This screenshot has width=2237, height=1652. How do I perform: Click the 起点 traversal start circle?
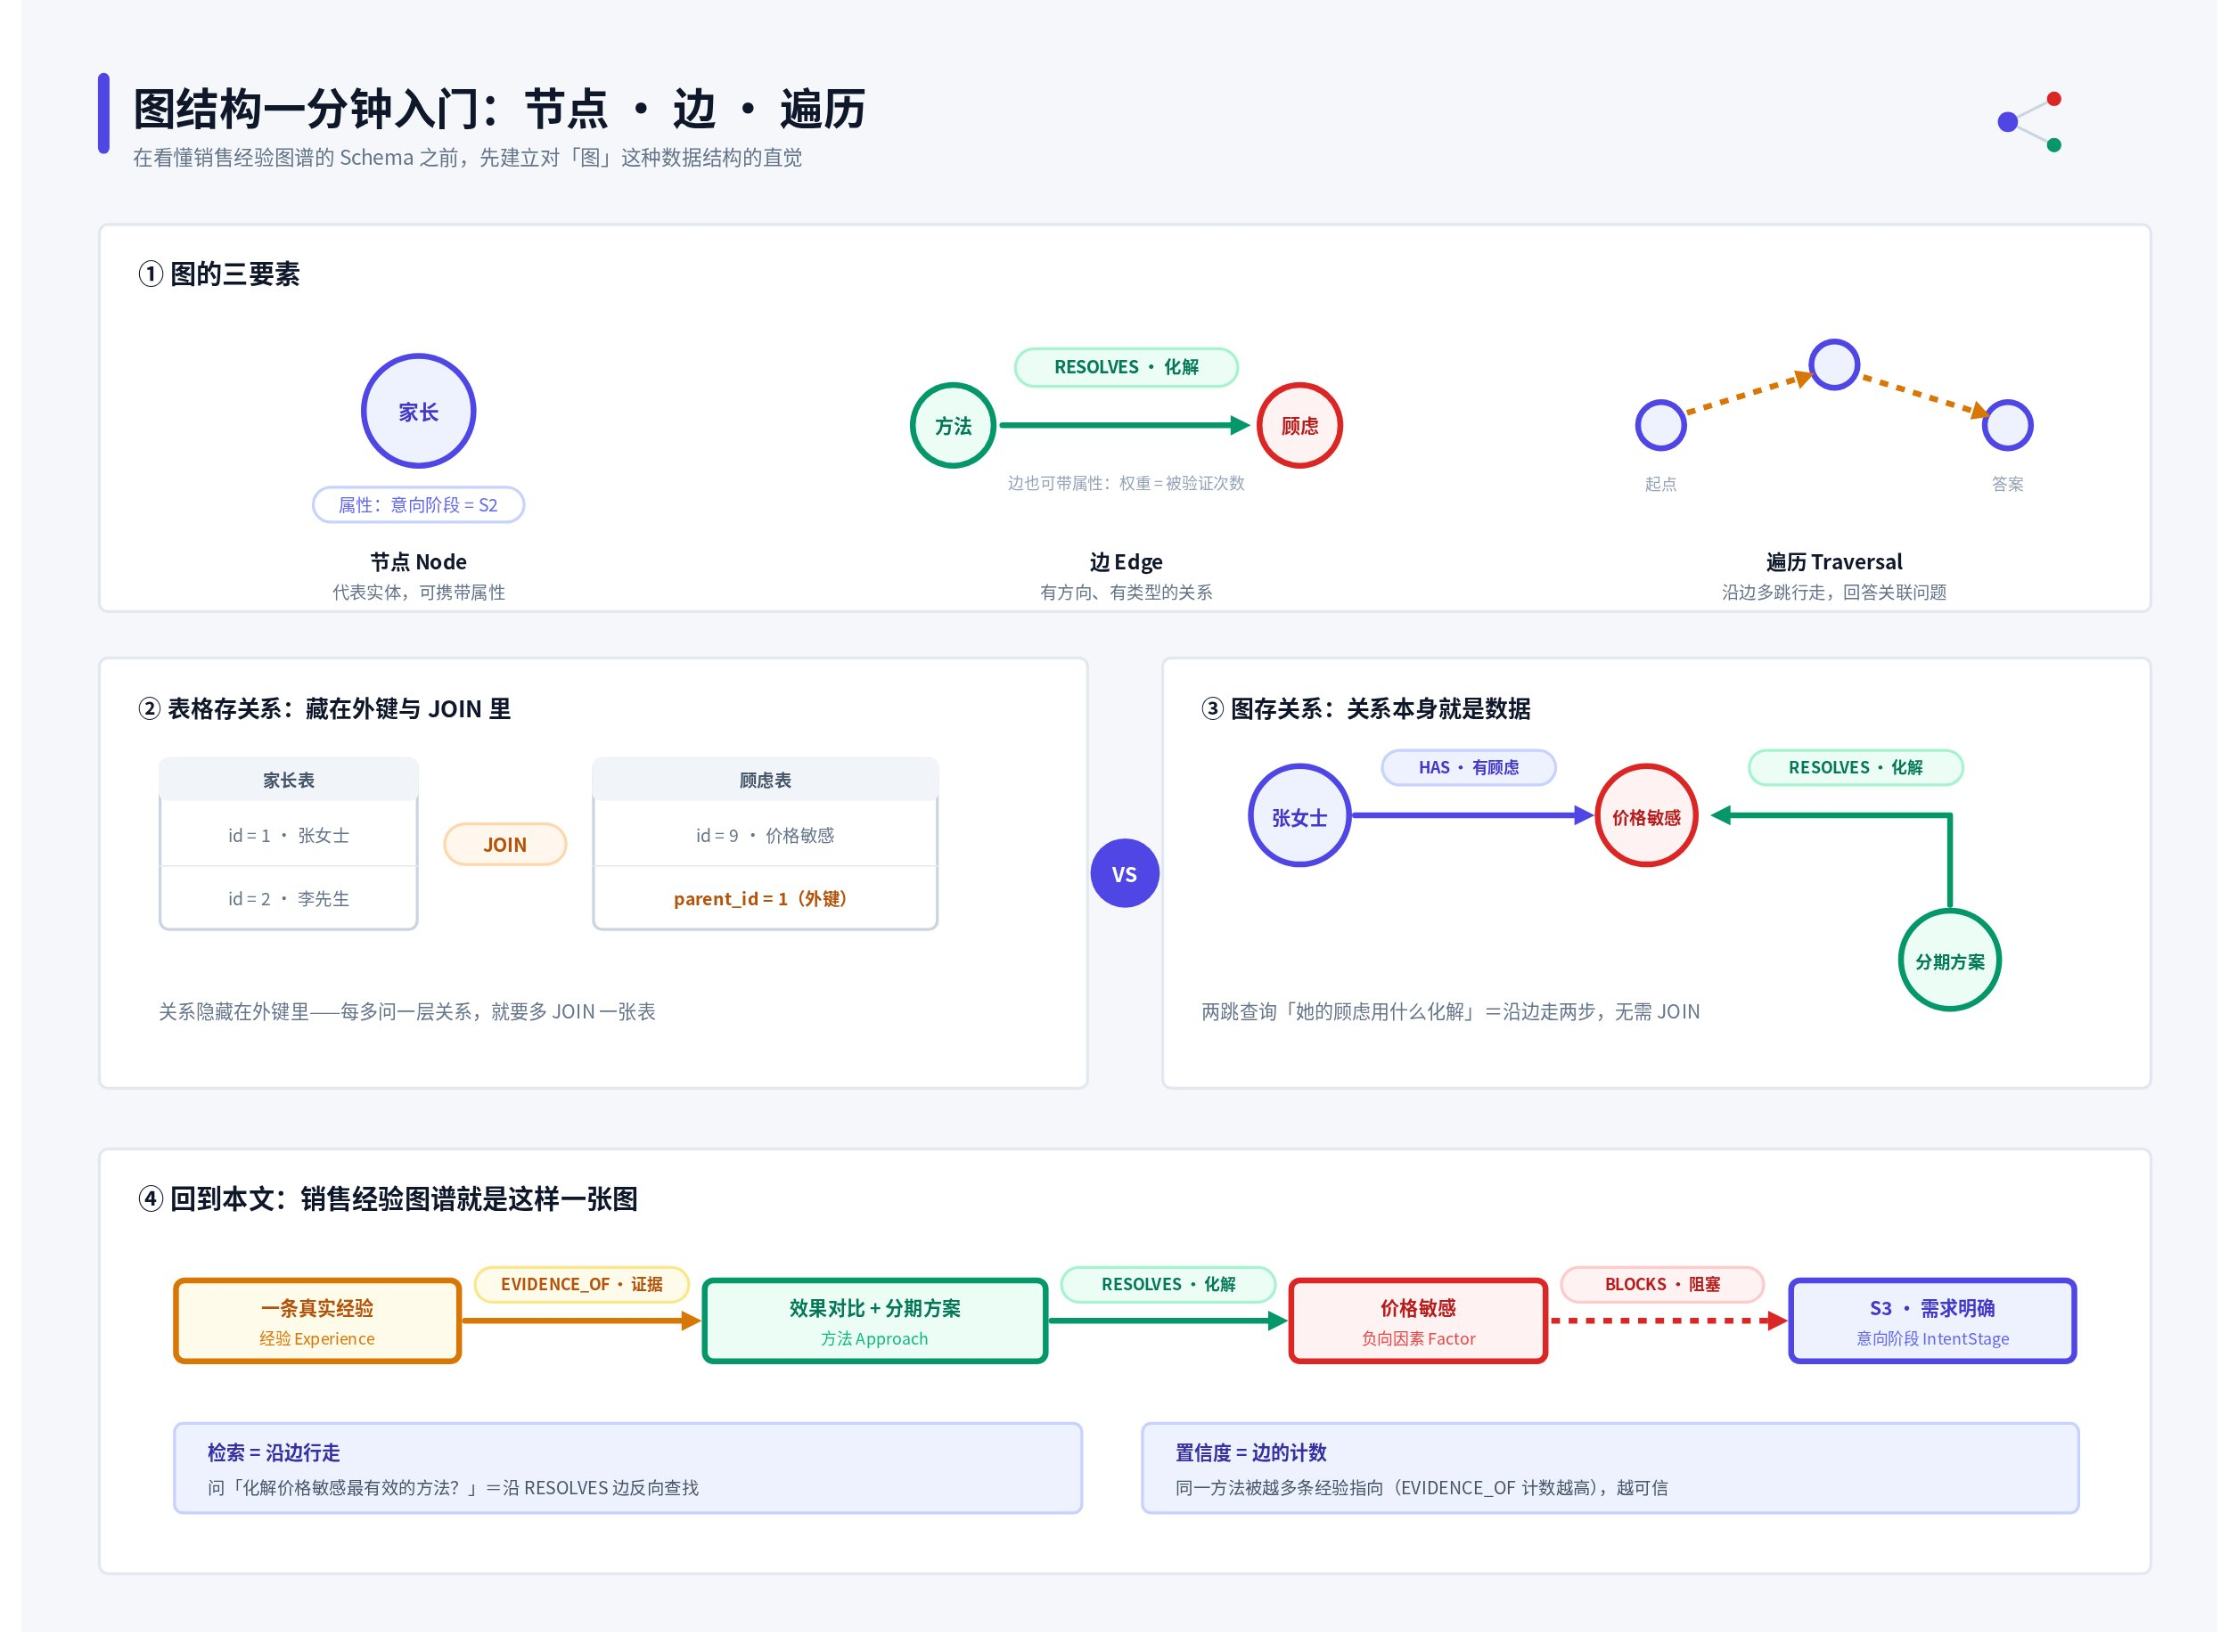tap(1660, 426)
